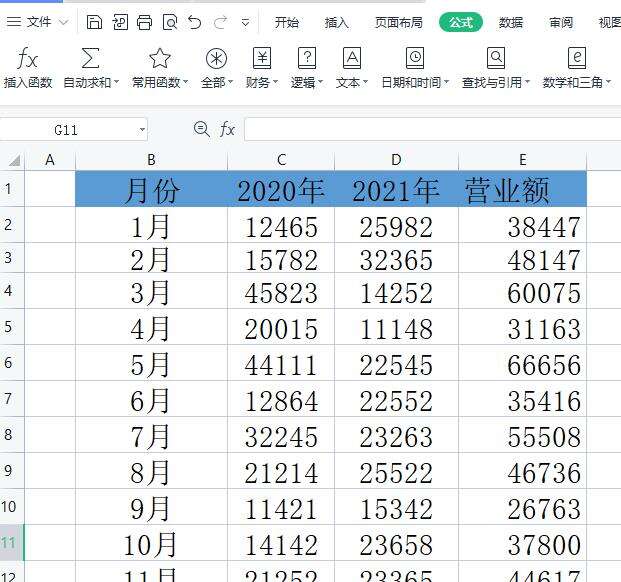The width and height of the screenshot is (621, 582).
Task: Click the 2021年 header cell
Action: coord(396,188)
